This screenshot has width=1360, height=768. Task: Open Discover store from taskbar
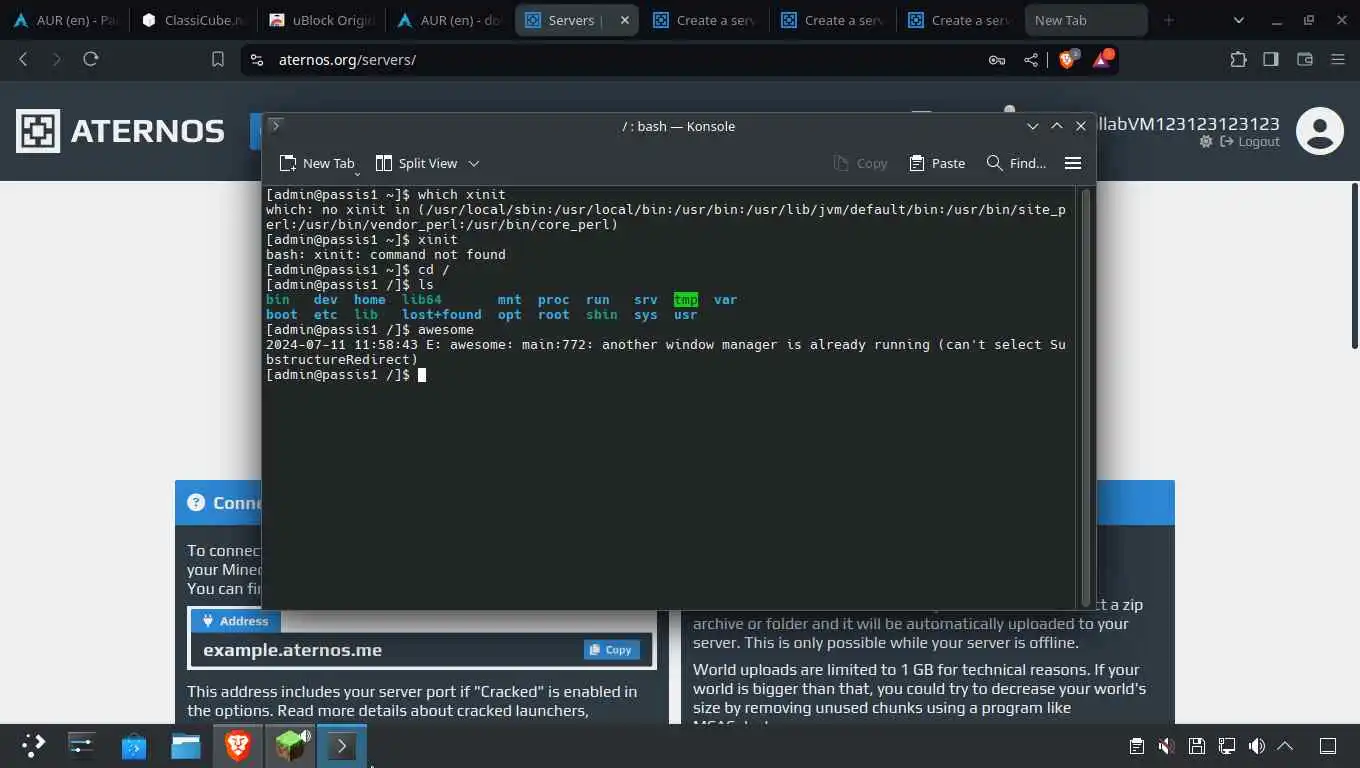[134, 745]
